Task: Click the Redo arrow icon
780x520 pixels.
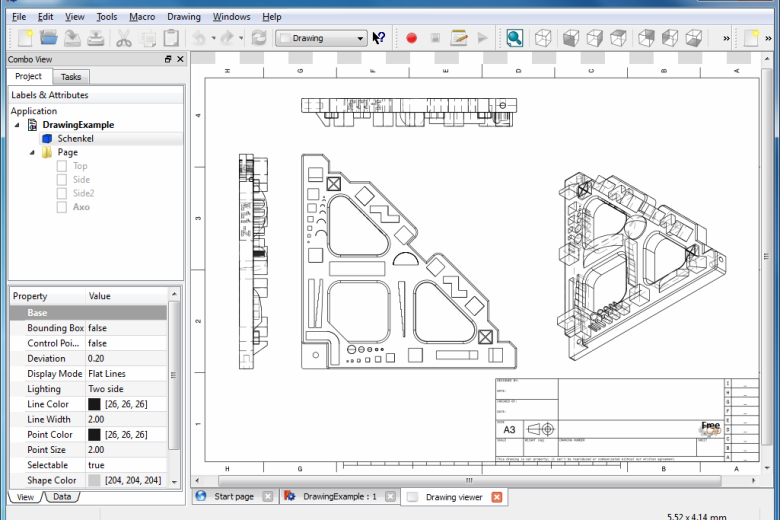Action: pyautogui.click(x=227, y=38)
